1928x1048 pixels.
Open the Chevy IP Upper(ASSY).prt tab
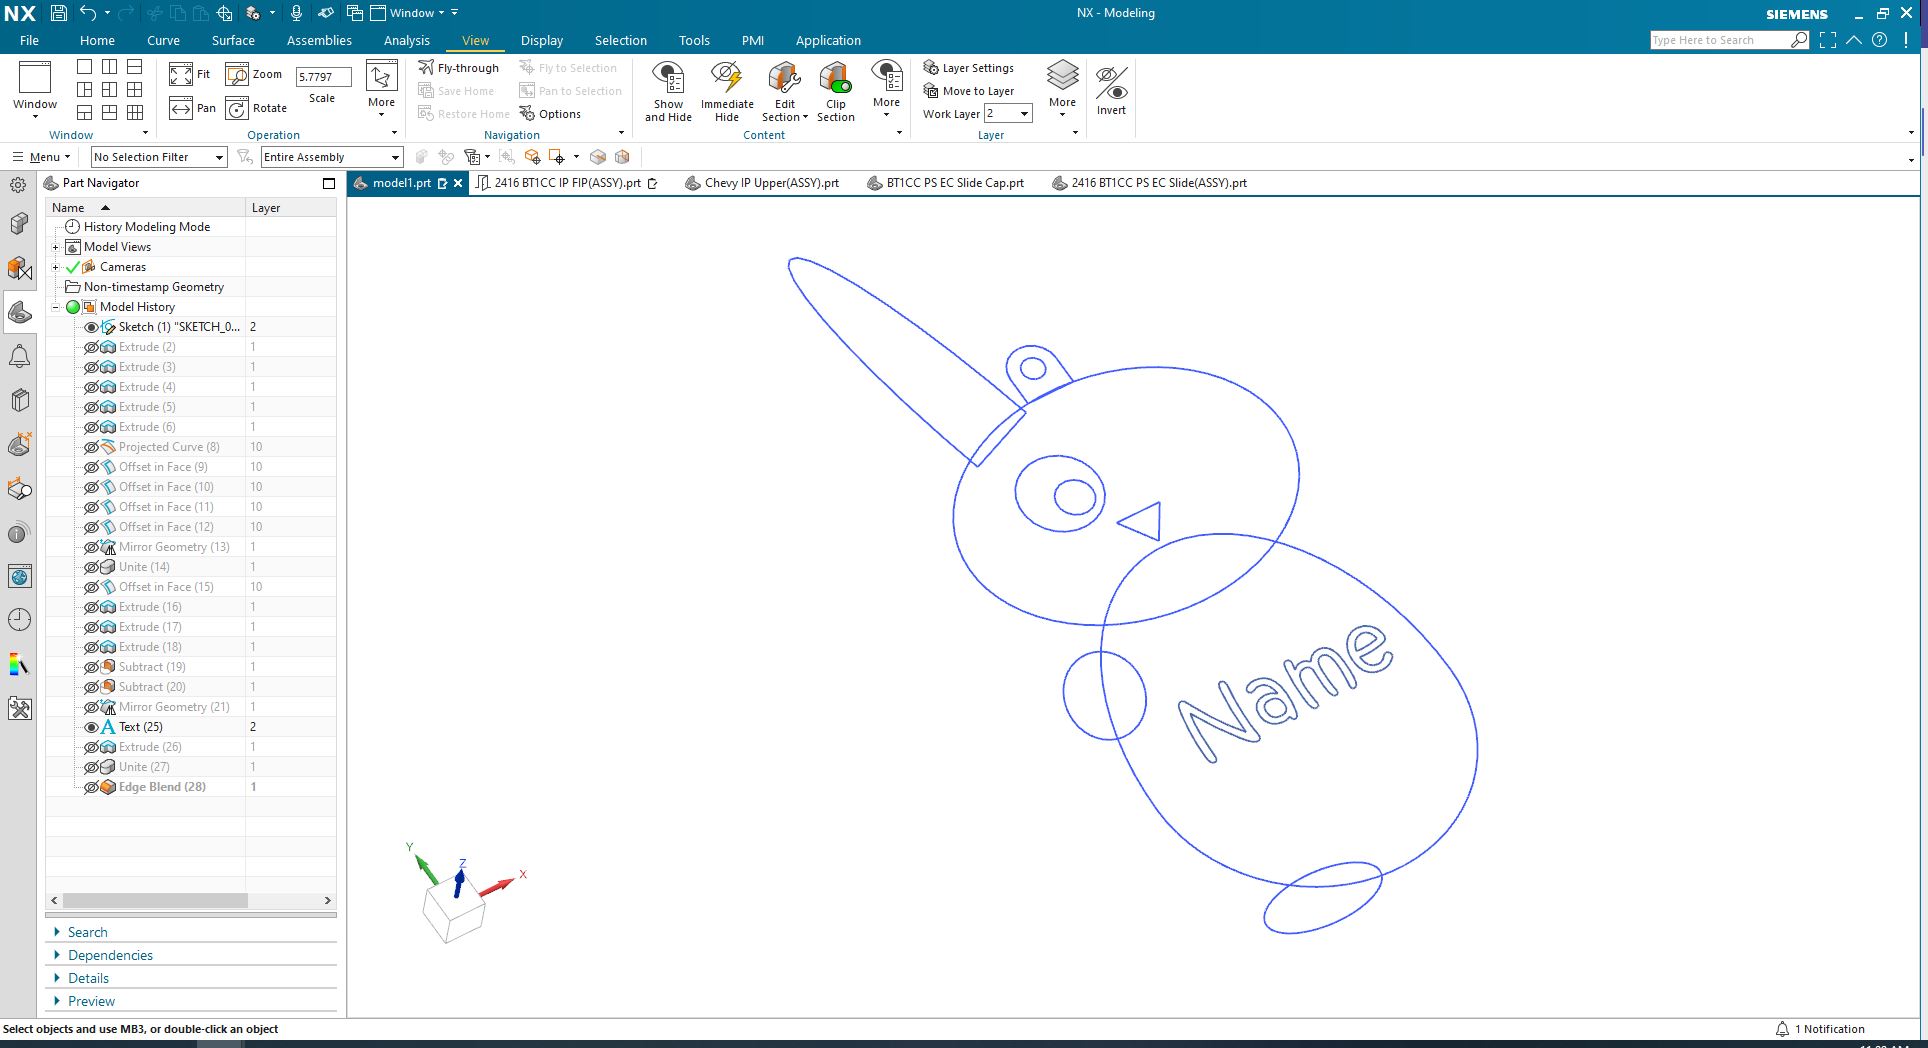(771, 183)
